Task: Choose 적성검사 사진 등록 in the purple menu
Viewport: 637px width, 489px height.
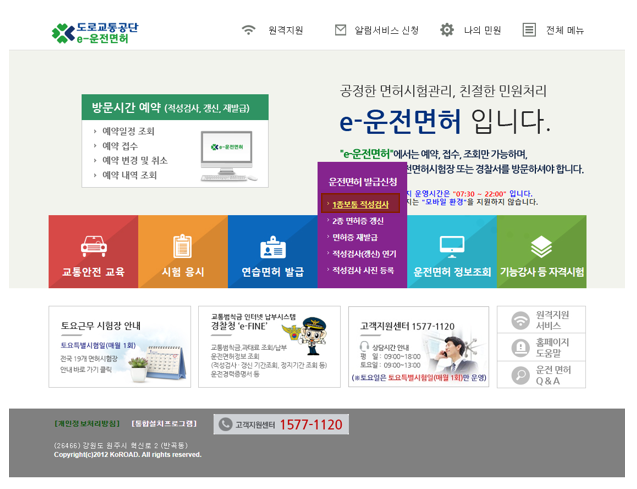Action: coord(363,270)
